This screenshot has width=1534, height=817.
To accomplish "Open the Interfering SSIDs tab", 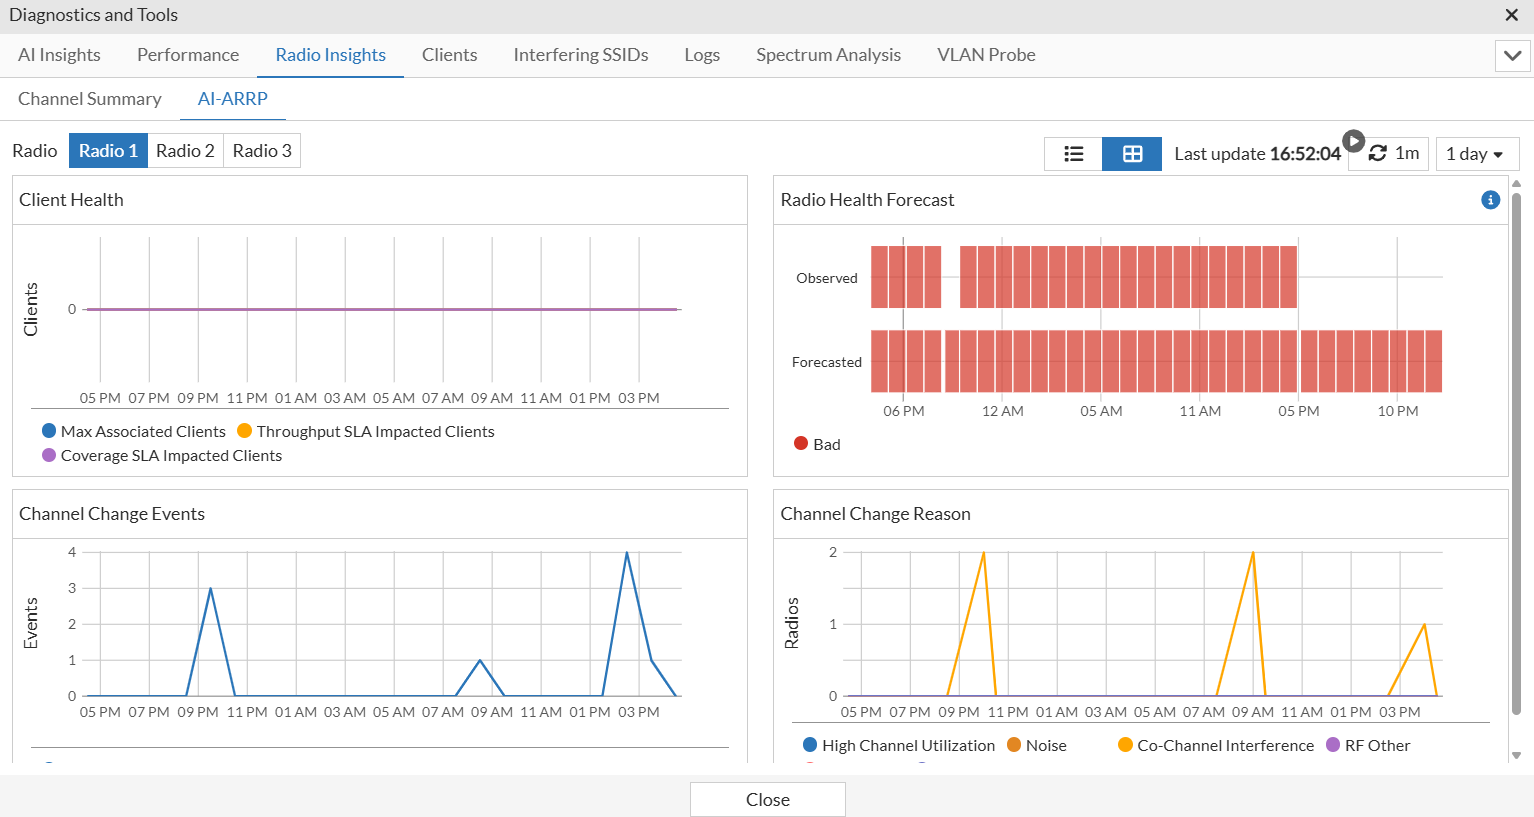I will click(x=580, y=55).
